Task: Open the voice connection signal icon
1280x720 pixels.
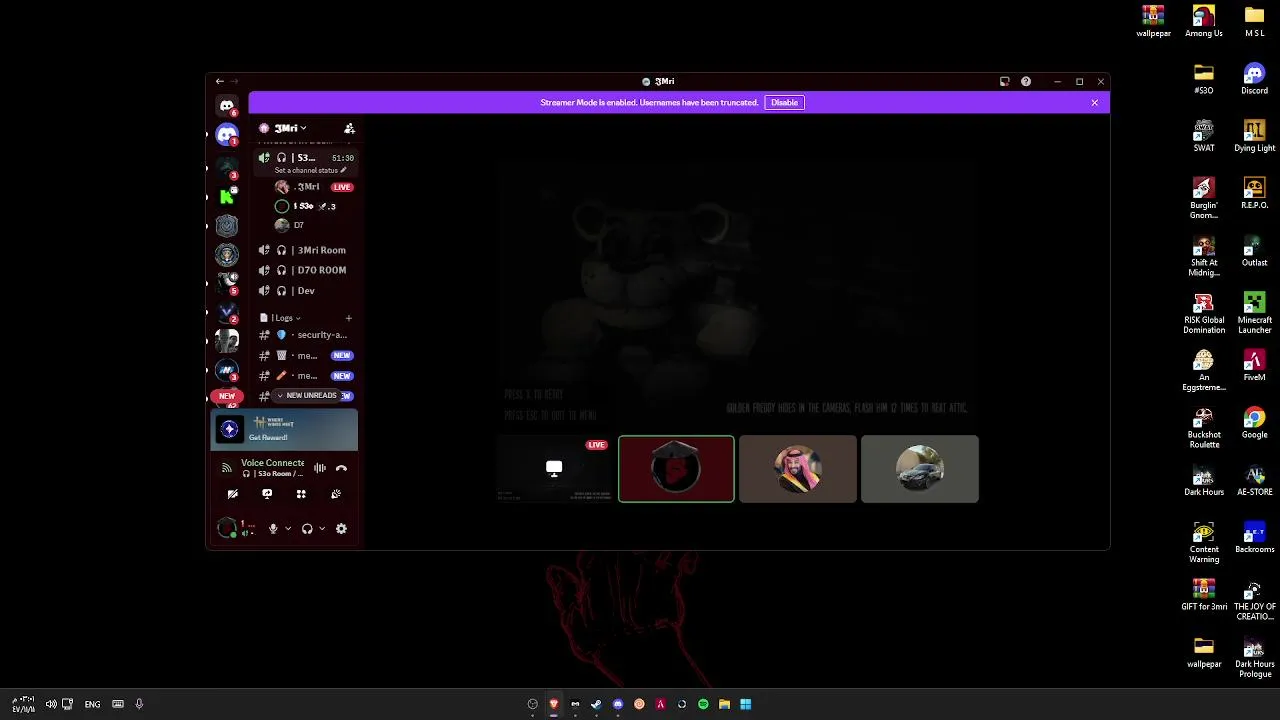Action: [227, 468]
